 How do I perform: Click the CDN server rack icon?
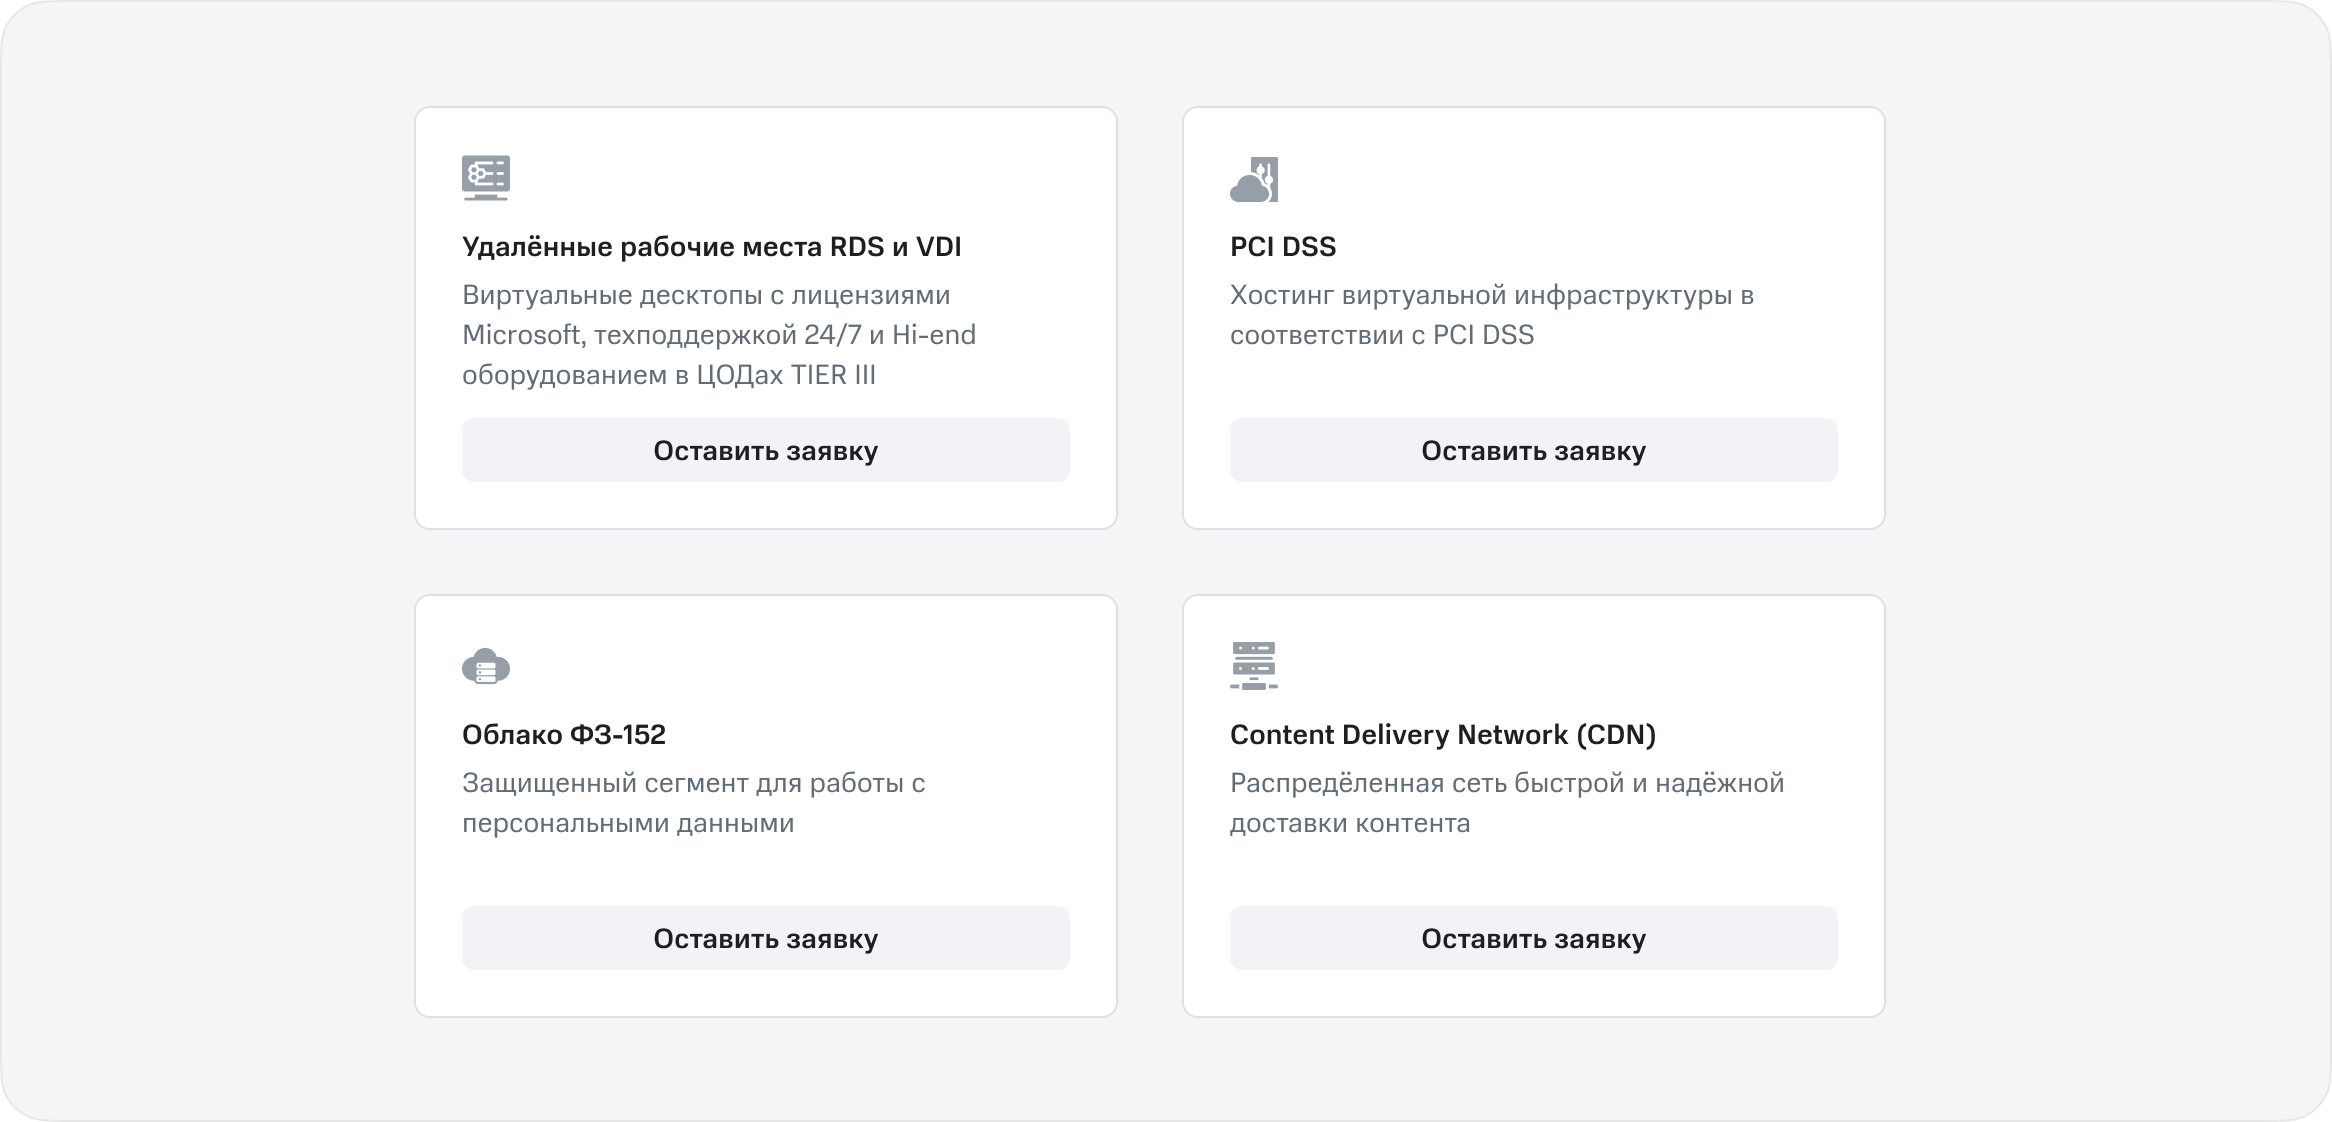pyautogui.click(x=1254, y=666)
